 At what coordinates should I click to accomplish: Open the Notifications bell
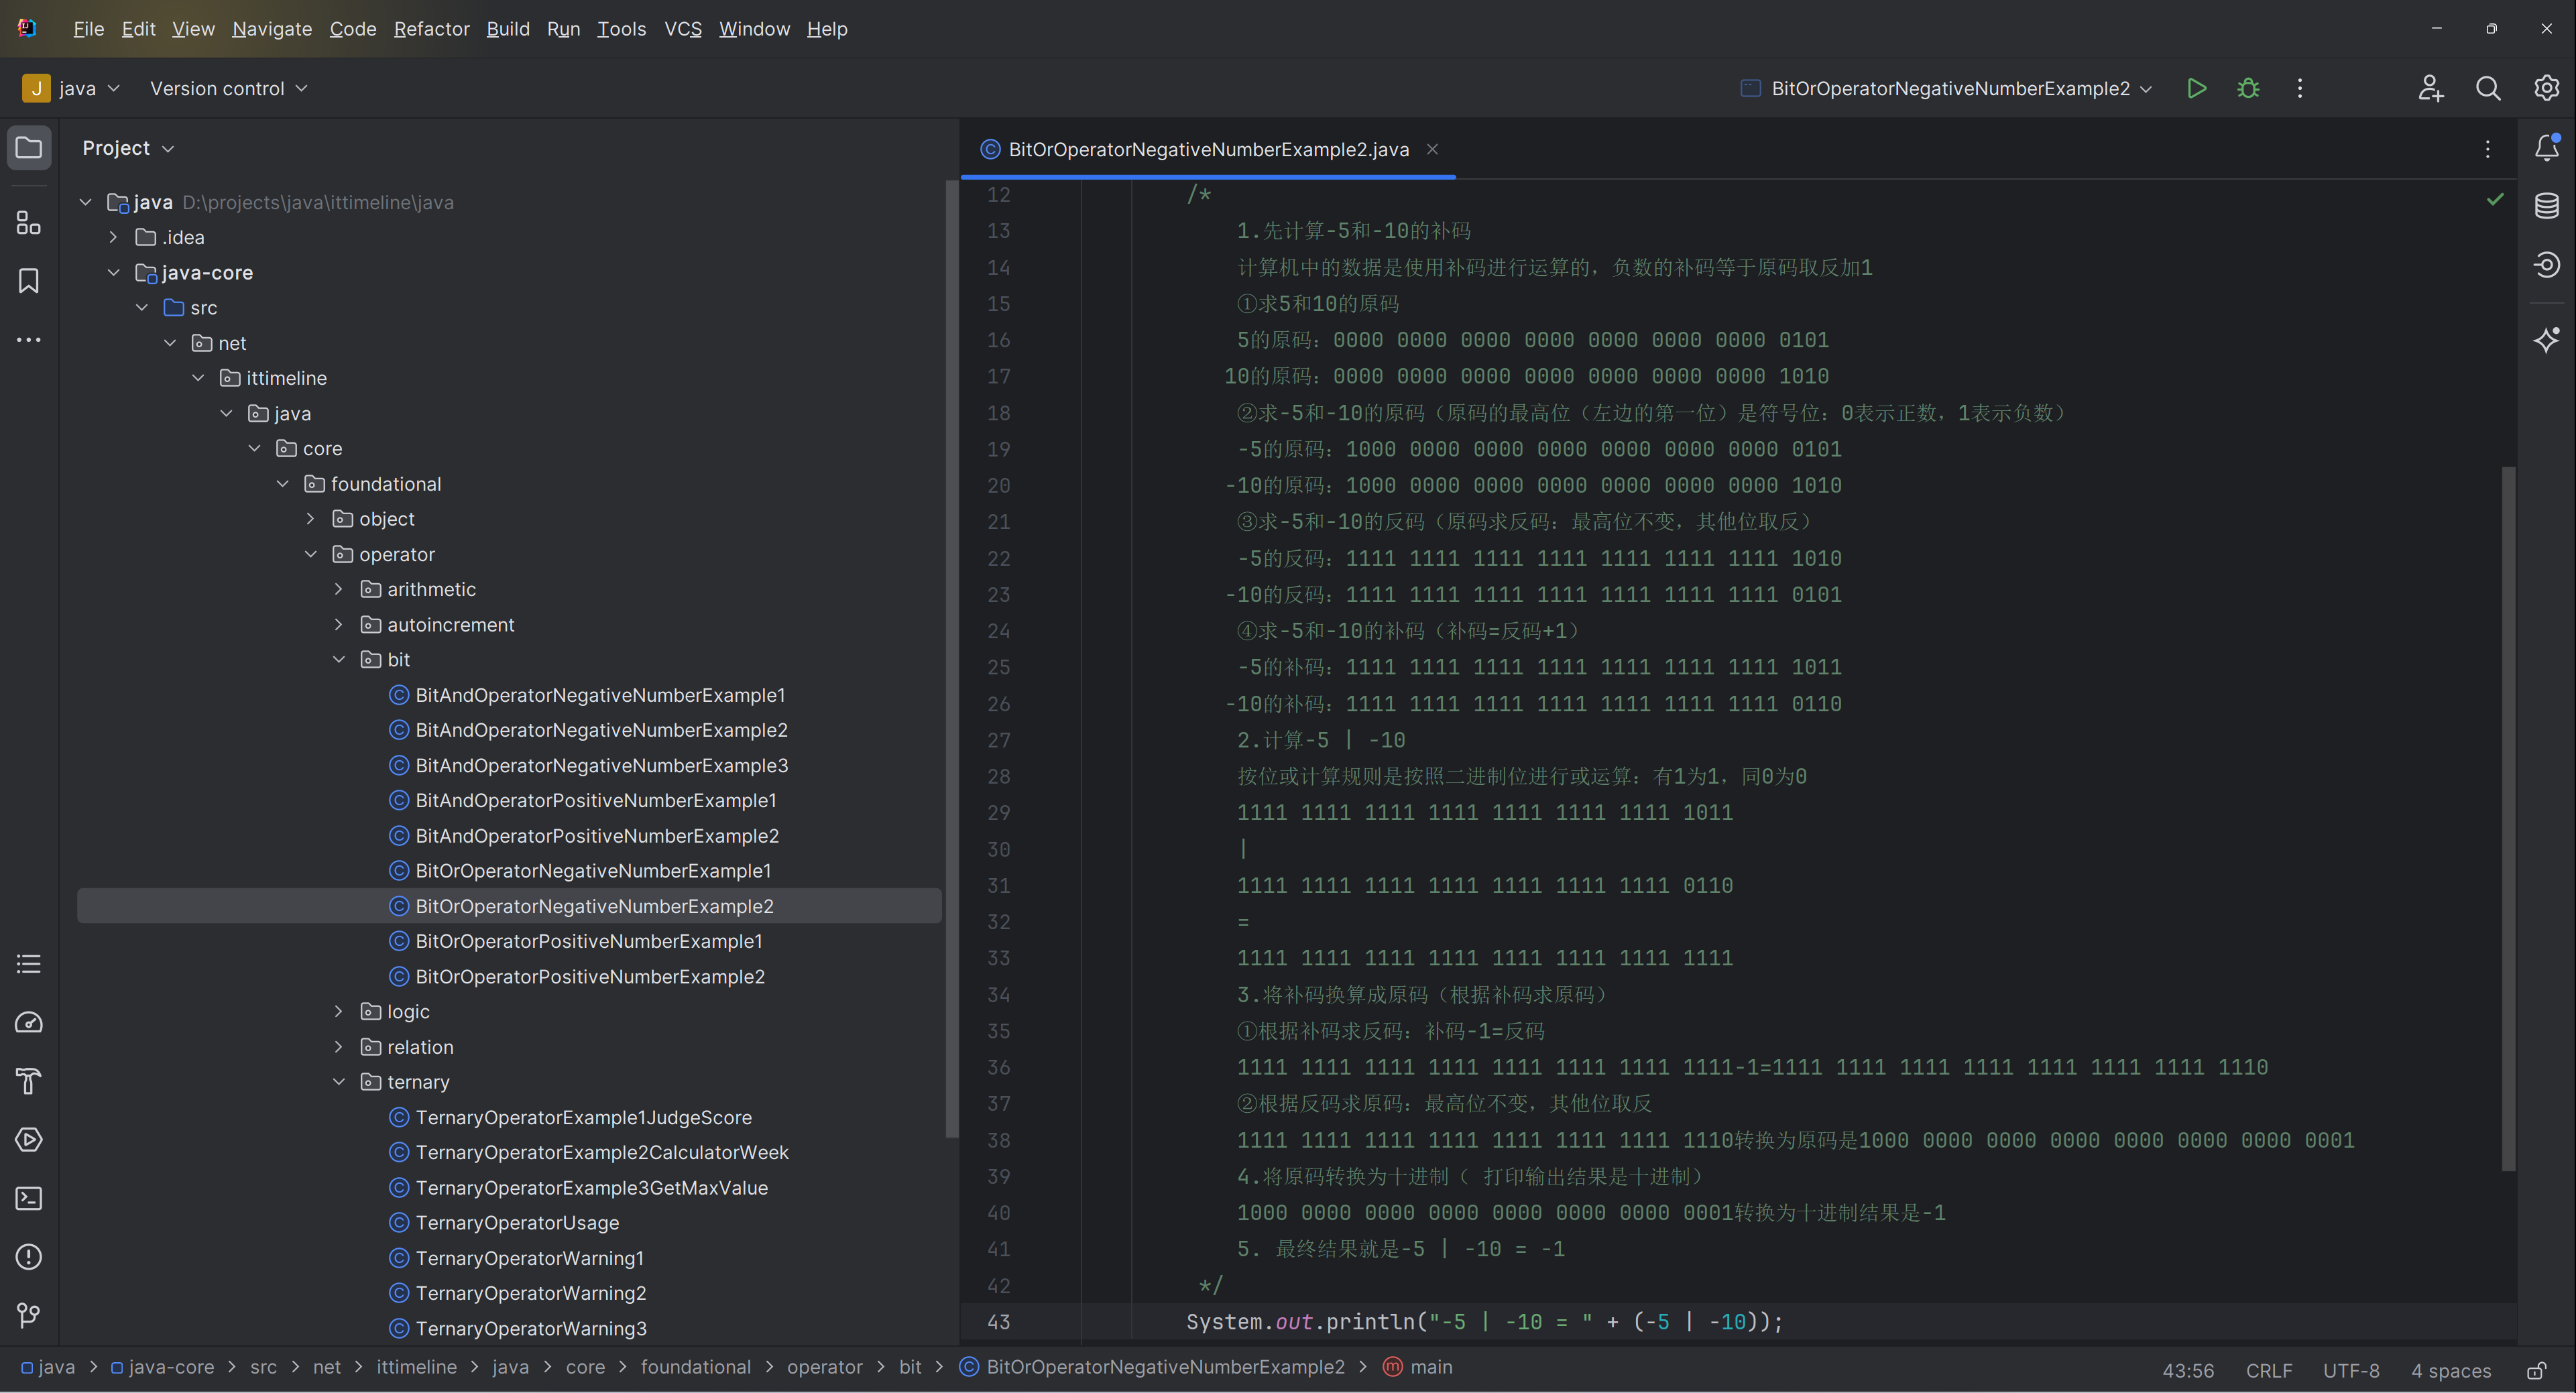pos(2546,148)
